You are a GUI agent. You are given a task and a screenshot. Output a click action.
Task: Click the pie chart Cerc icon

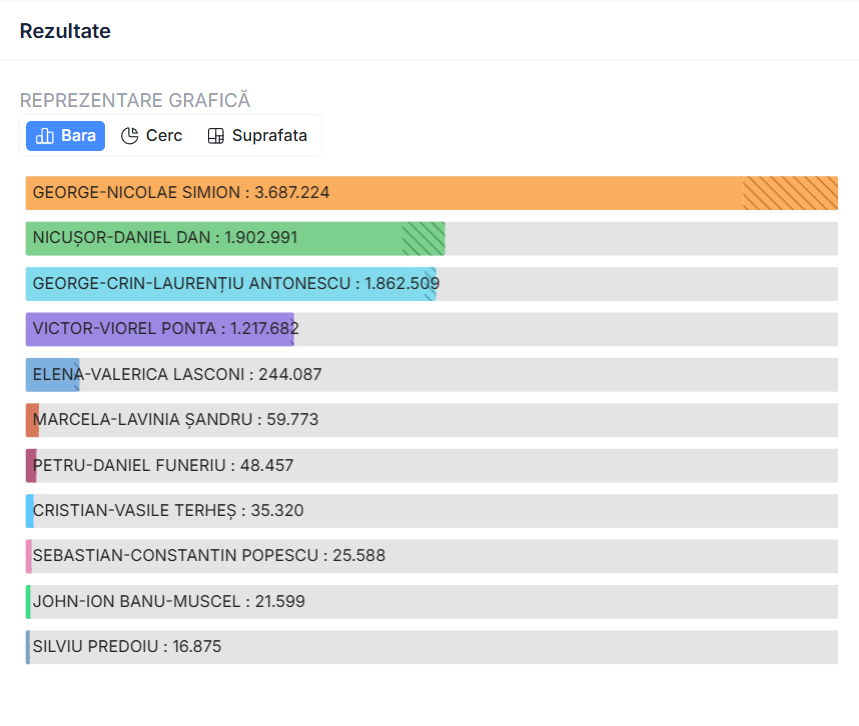(130, 136)
